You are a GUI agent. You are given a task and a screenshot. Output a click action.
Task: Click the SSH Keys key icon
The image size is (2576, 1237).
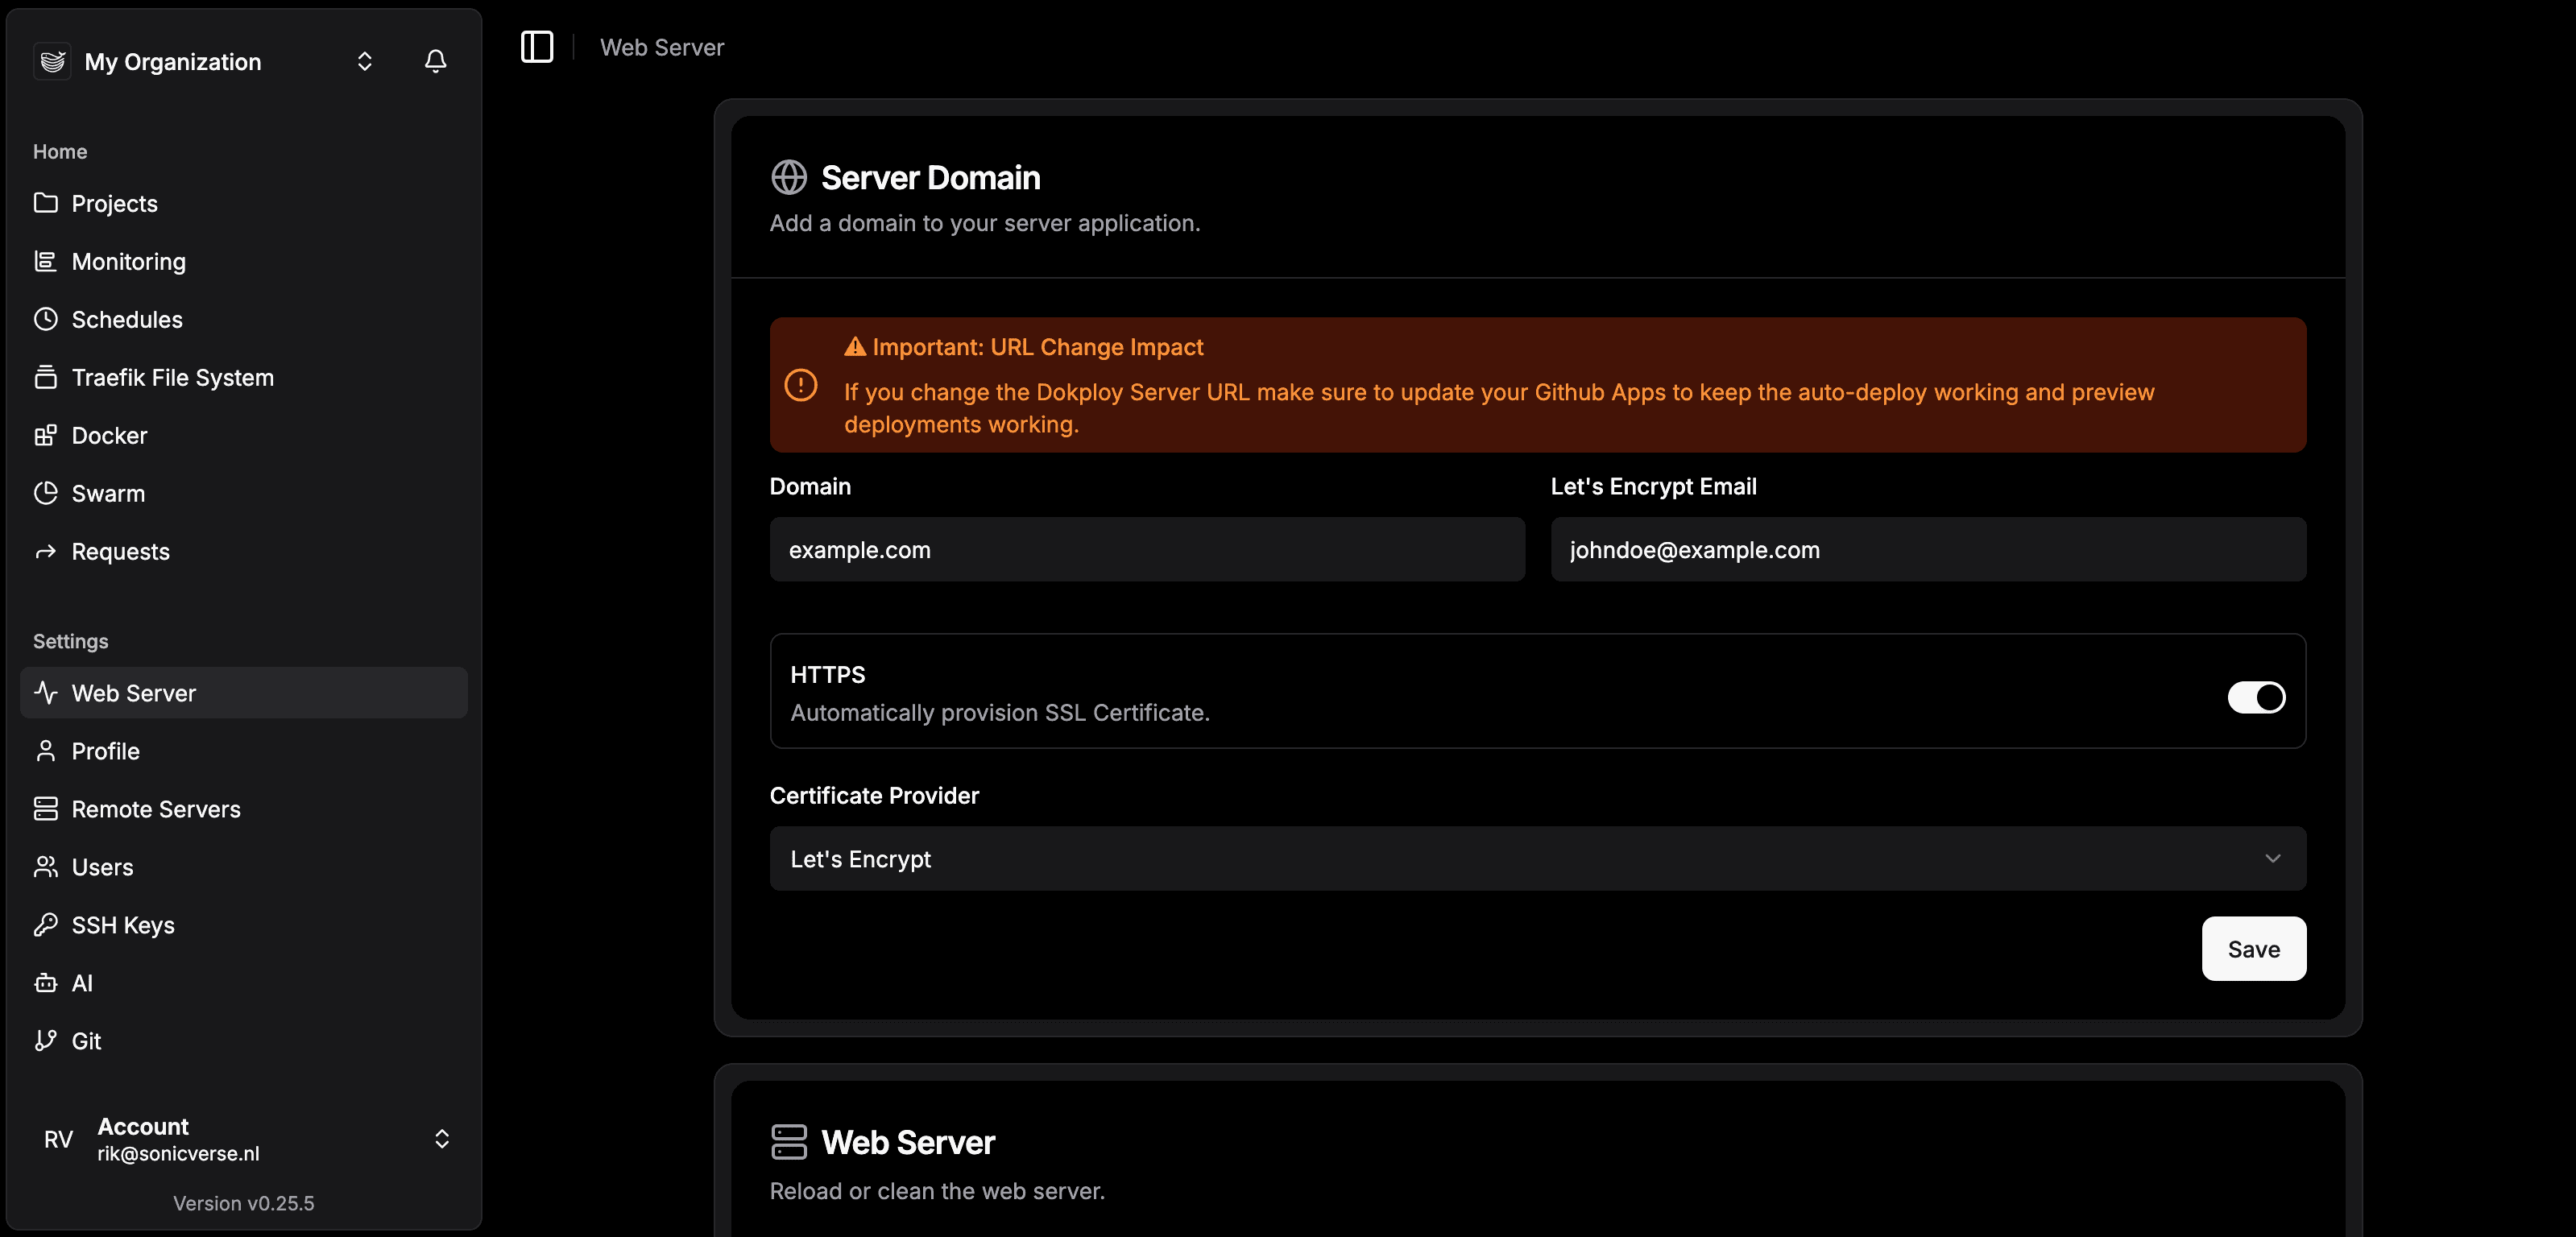(45, 925)
